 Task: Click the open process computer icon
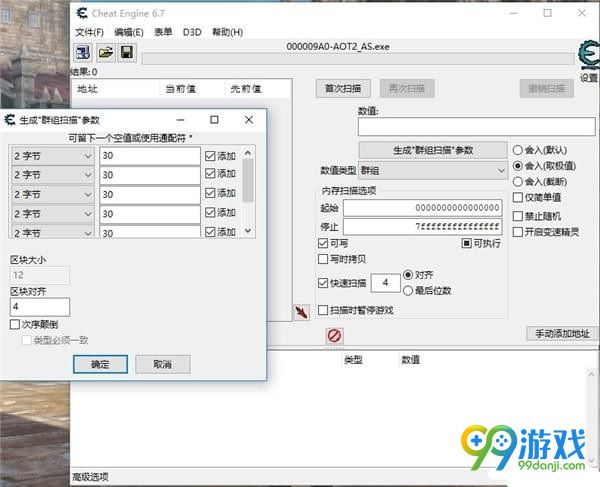82,52
